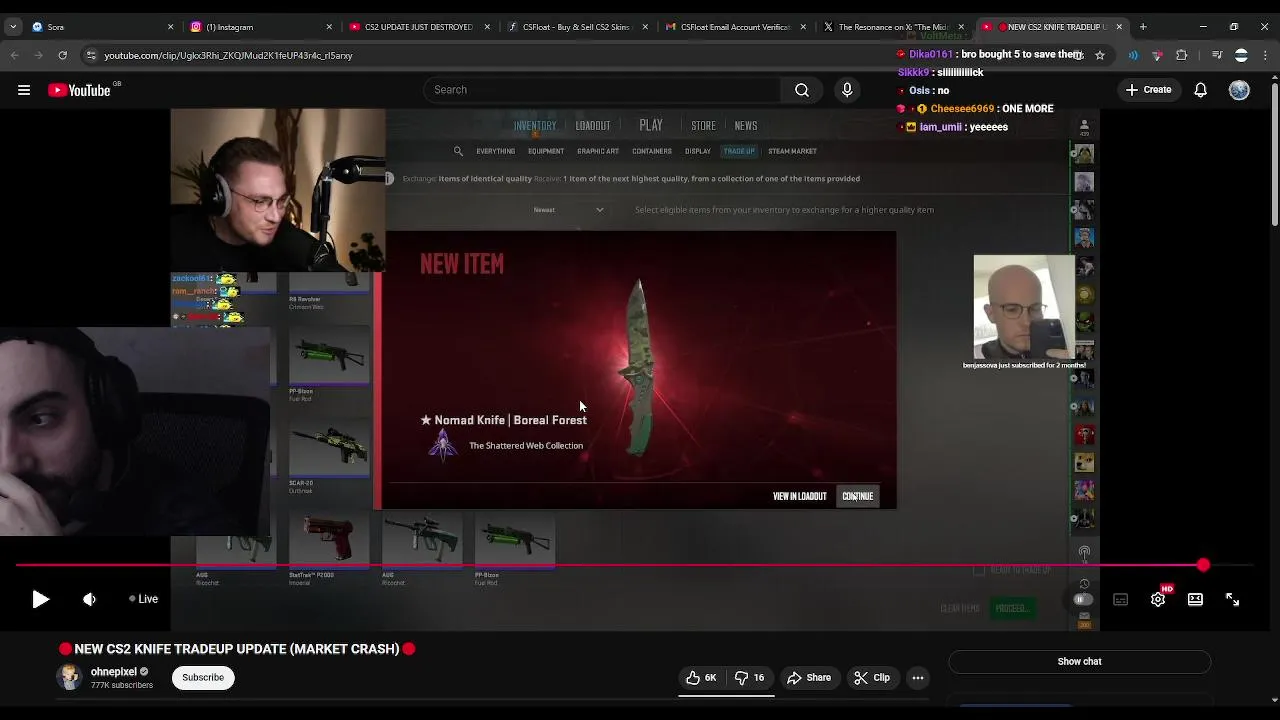
Task: Focus the YouTube search field
Action: point(603,90)
